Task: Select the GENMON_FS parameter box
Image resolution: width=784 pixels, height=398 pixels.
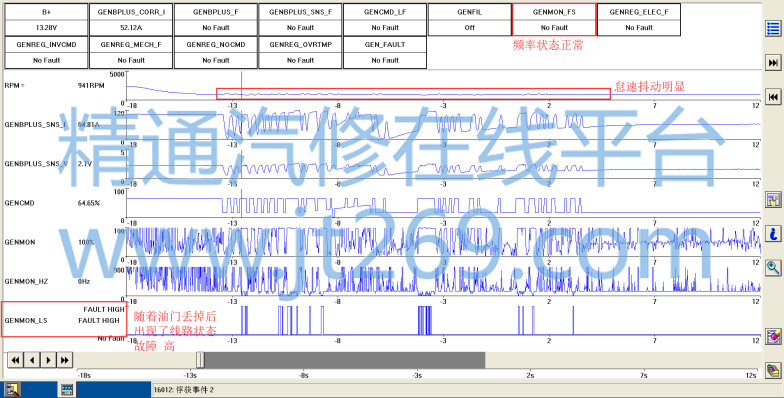Action: 554,20
